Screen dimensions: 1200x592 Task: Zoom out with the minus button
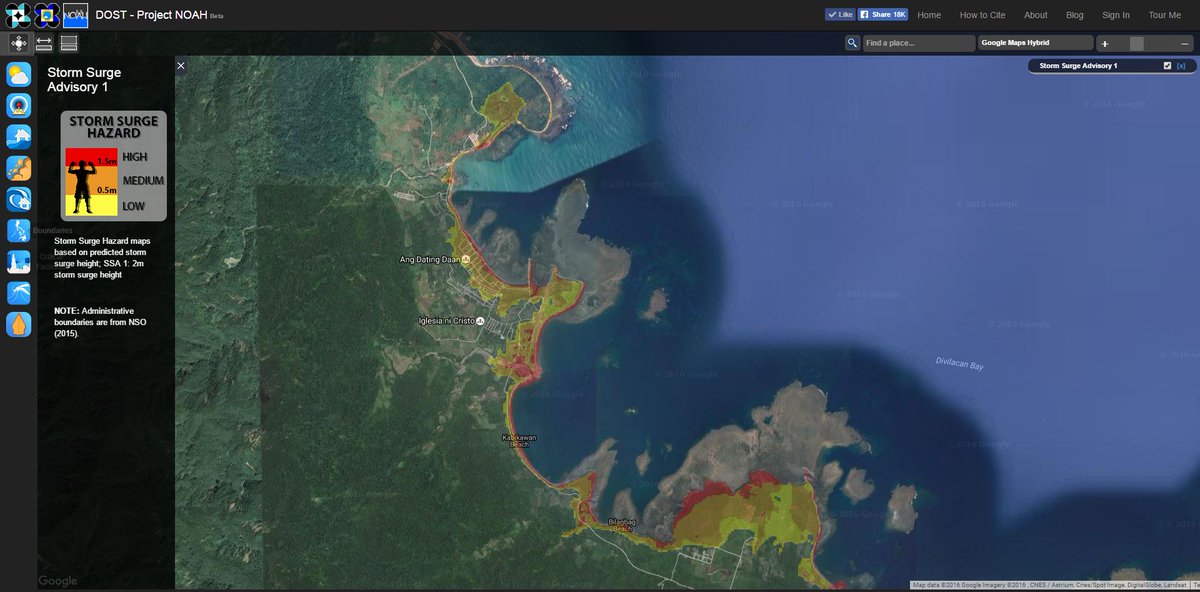(x=1184, y=44)
